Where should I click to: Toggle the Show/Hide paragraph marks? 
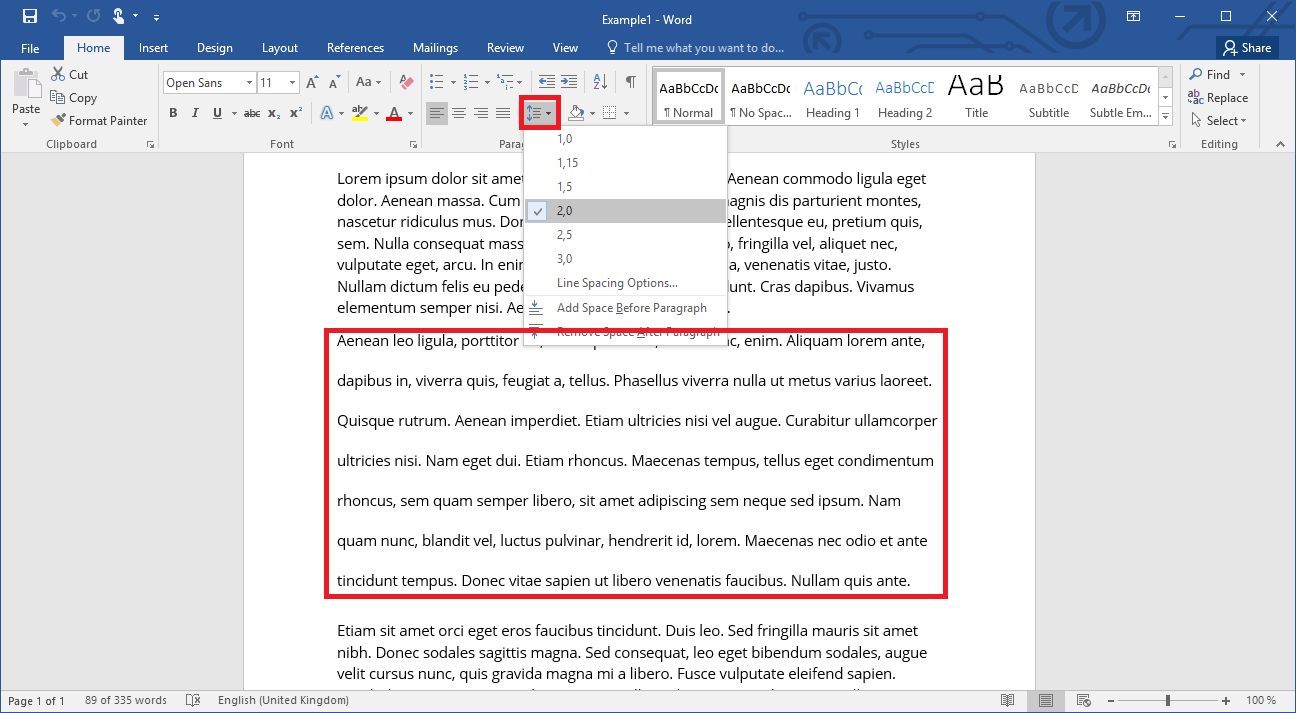[631, 82]
